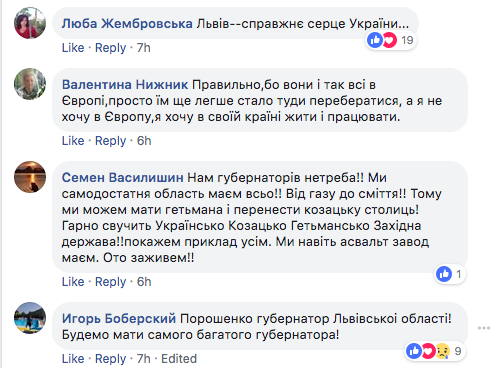
Task: Open Семен Василишин's sunset avatar
Action: click(30, 177)
